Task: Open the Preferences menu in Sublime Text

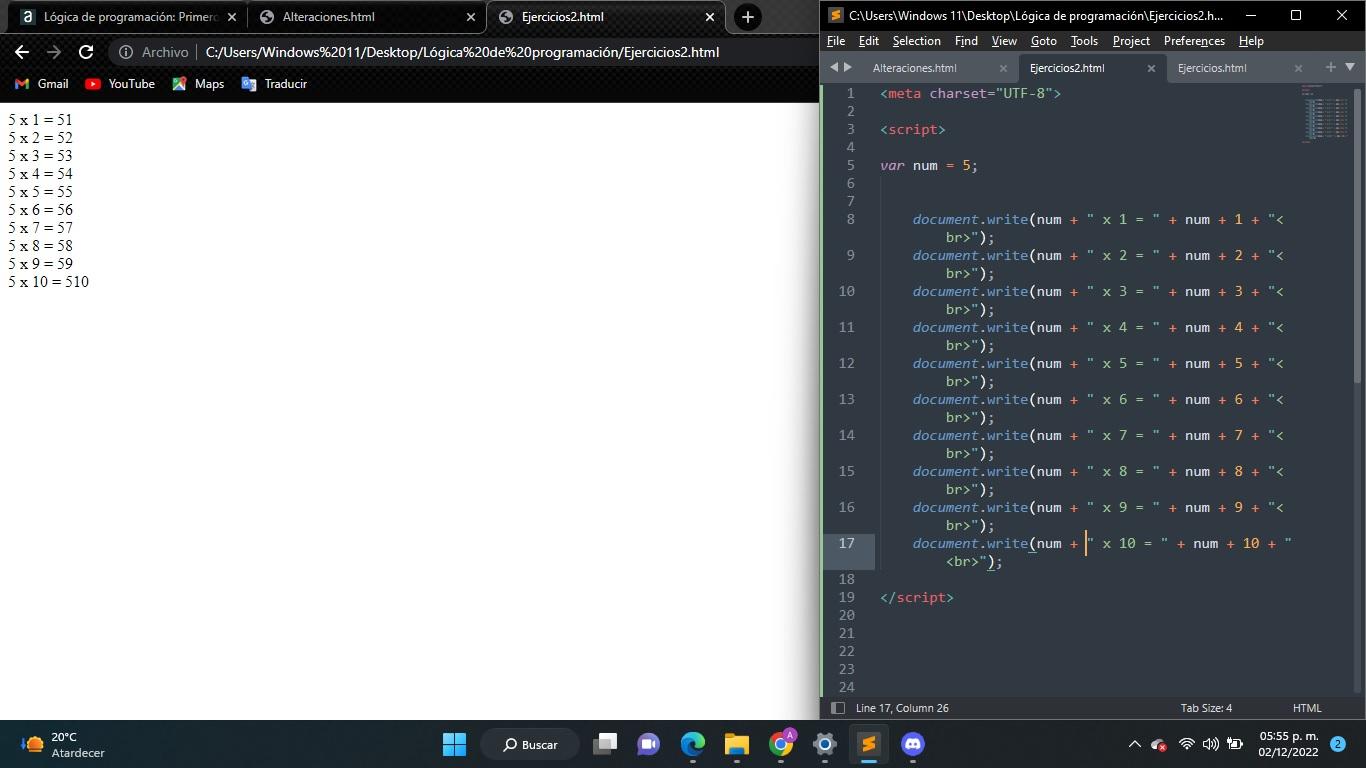Action: click(x=1194, y=41)
